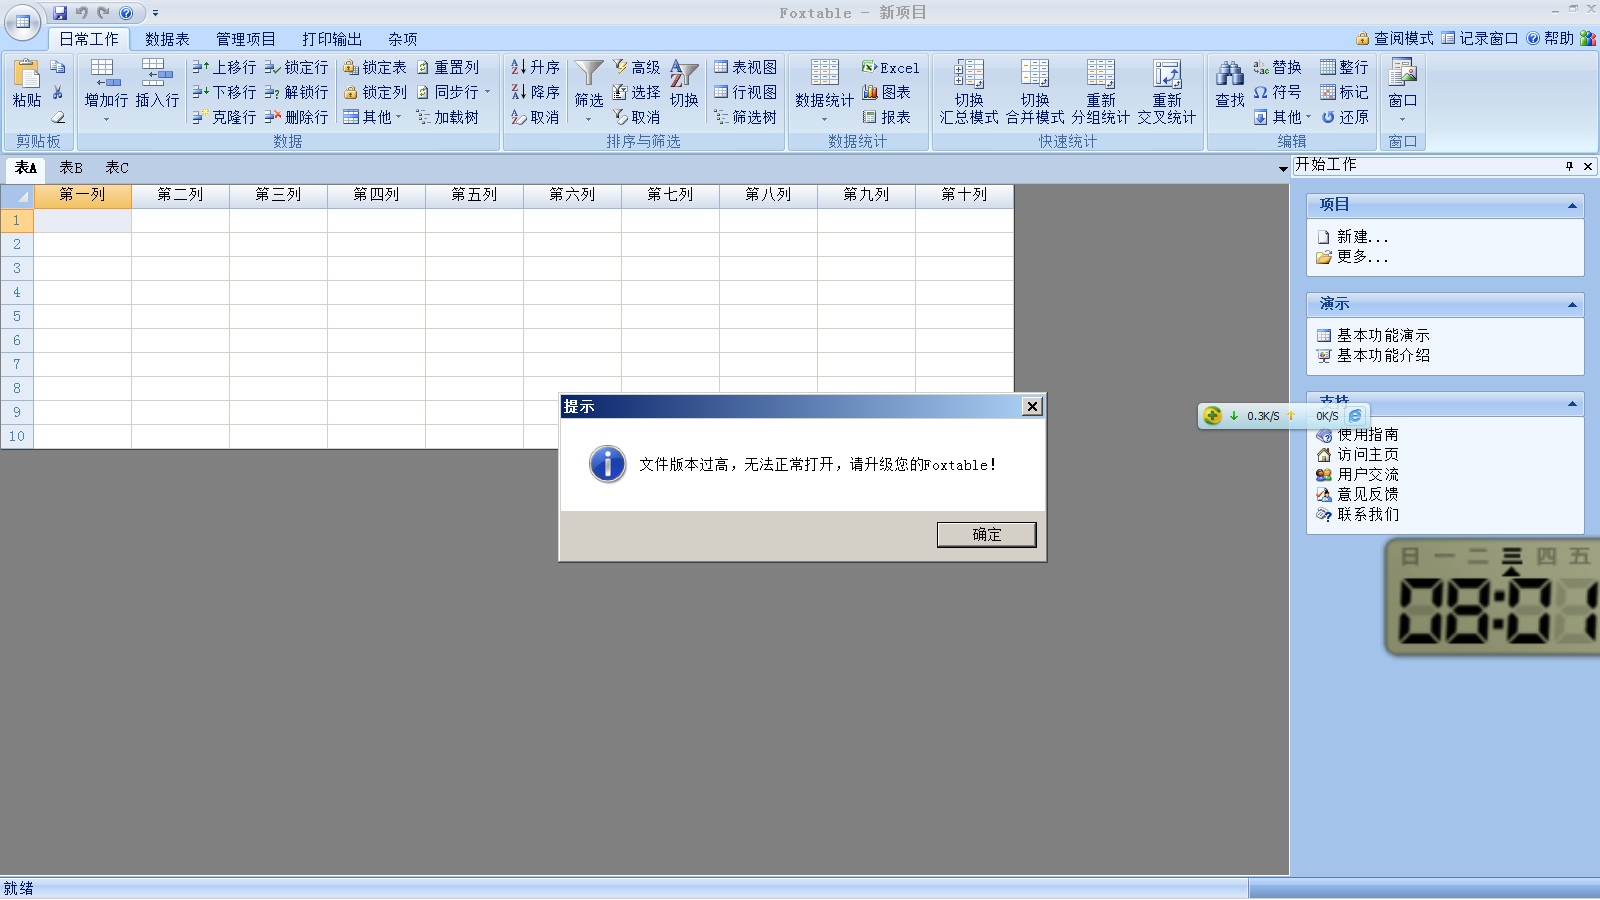Switch to 行视图 row view

point(745,92)
